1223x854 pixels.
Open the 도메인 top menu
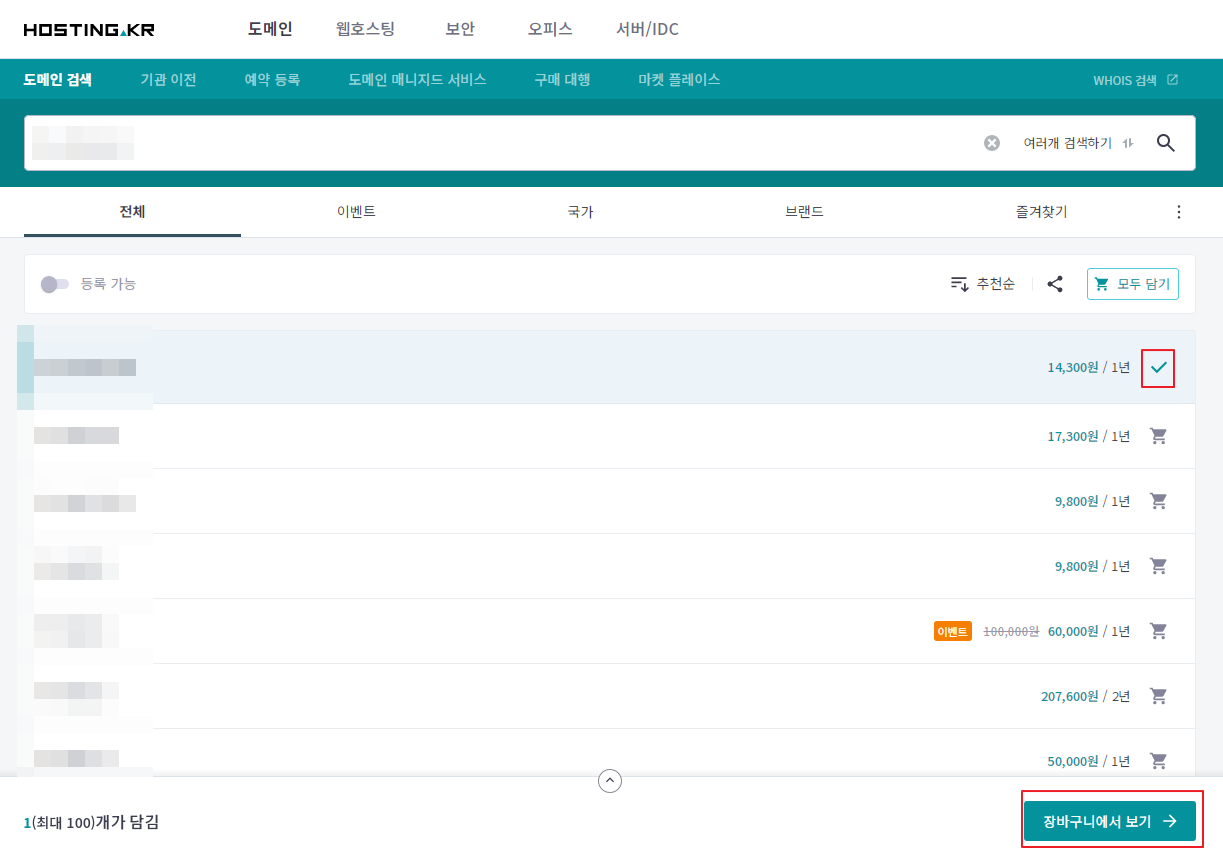click(x=270, y=29)
